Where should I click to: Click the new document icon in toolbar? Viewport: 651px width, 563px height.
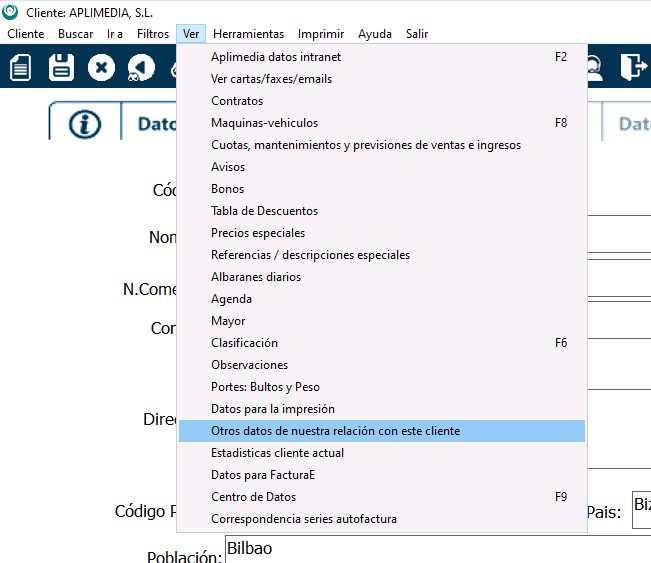[21, 67]
